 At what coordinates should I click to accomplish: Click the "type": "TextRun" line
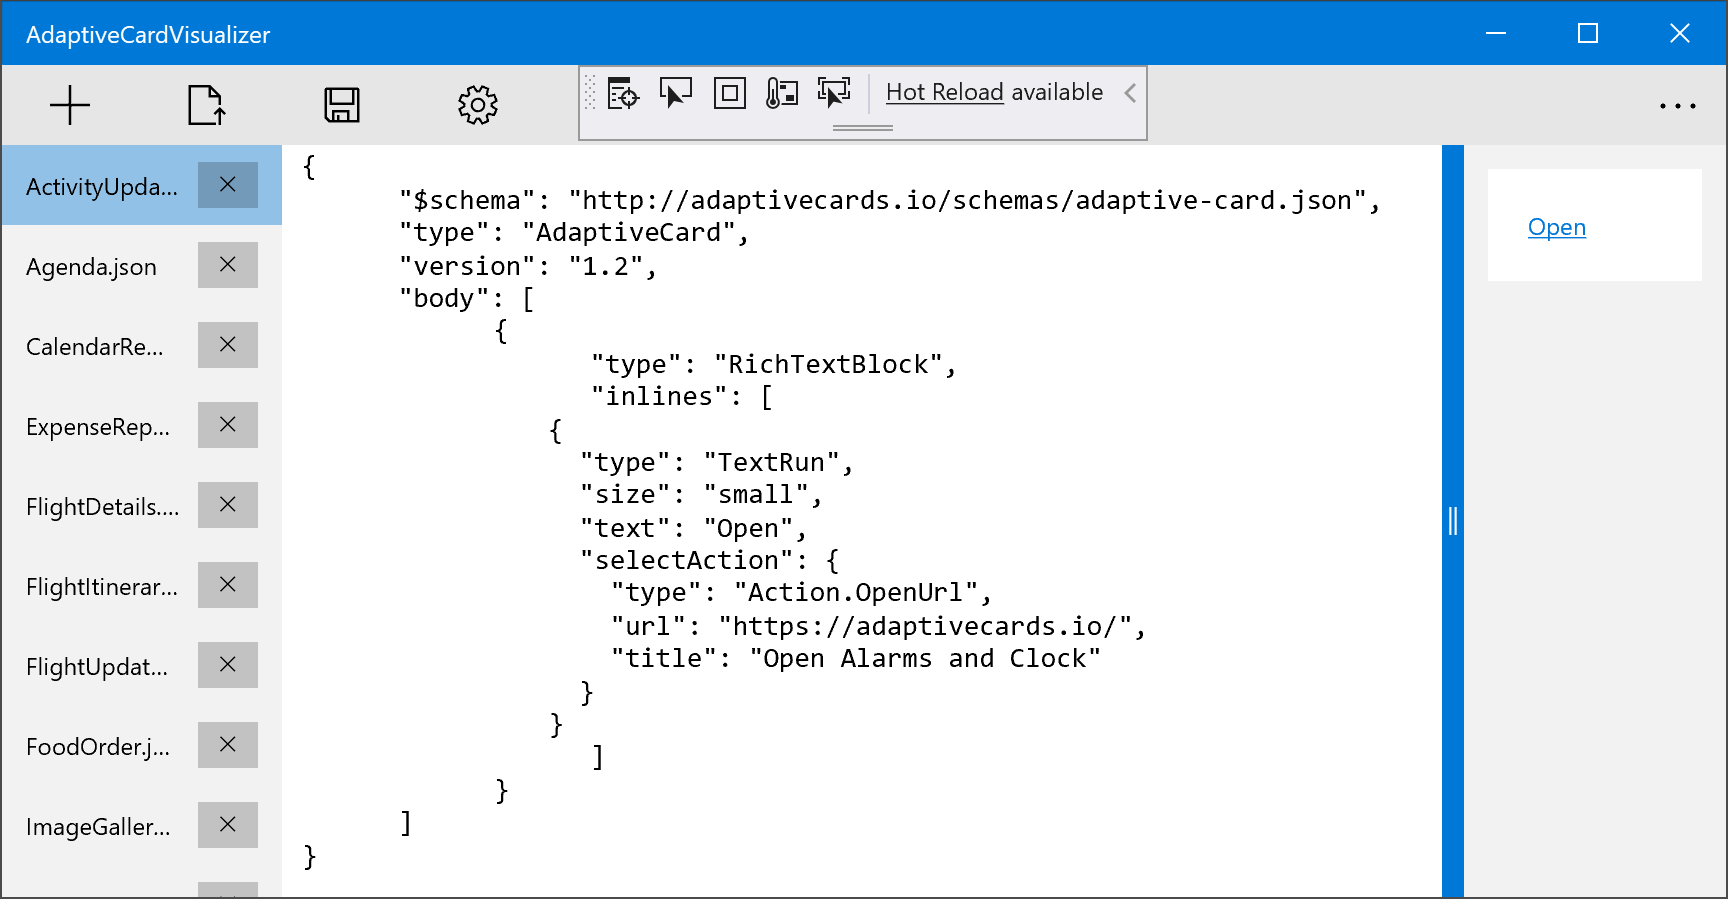717,463
